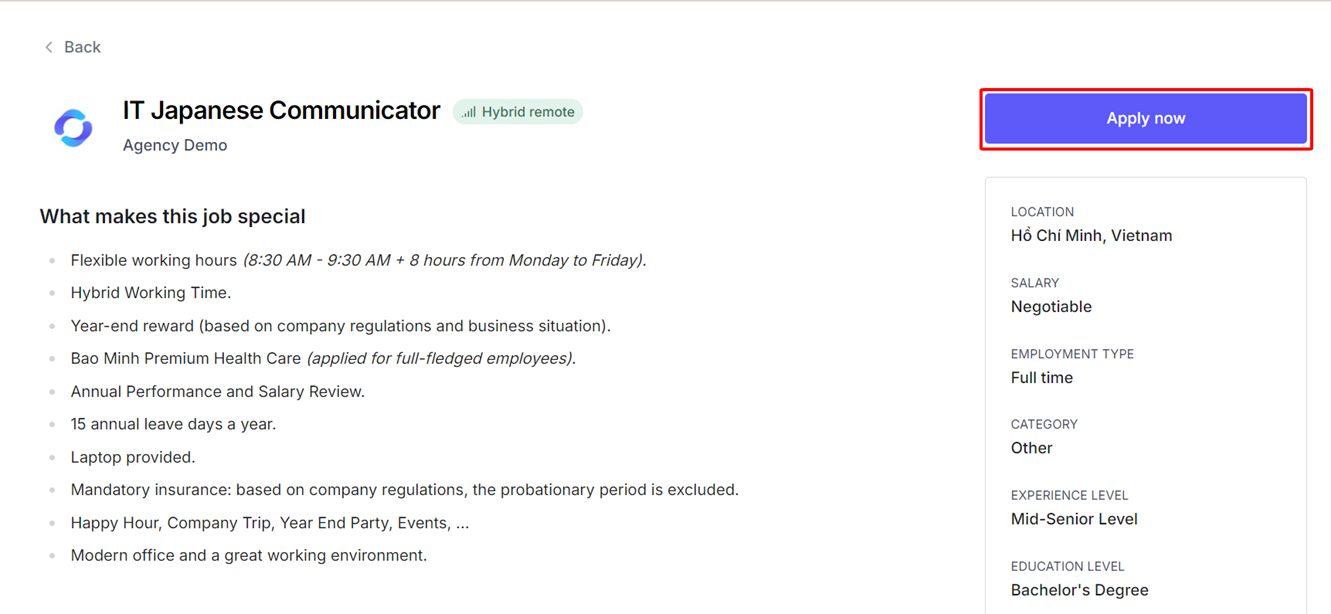Viewport: 1331px width, 614px height.
Task: Click the Hybrid remote badge label
Action: coord(528,112)
